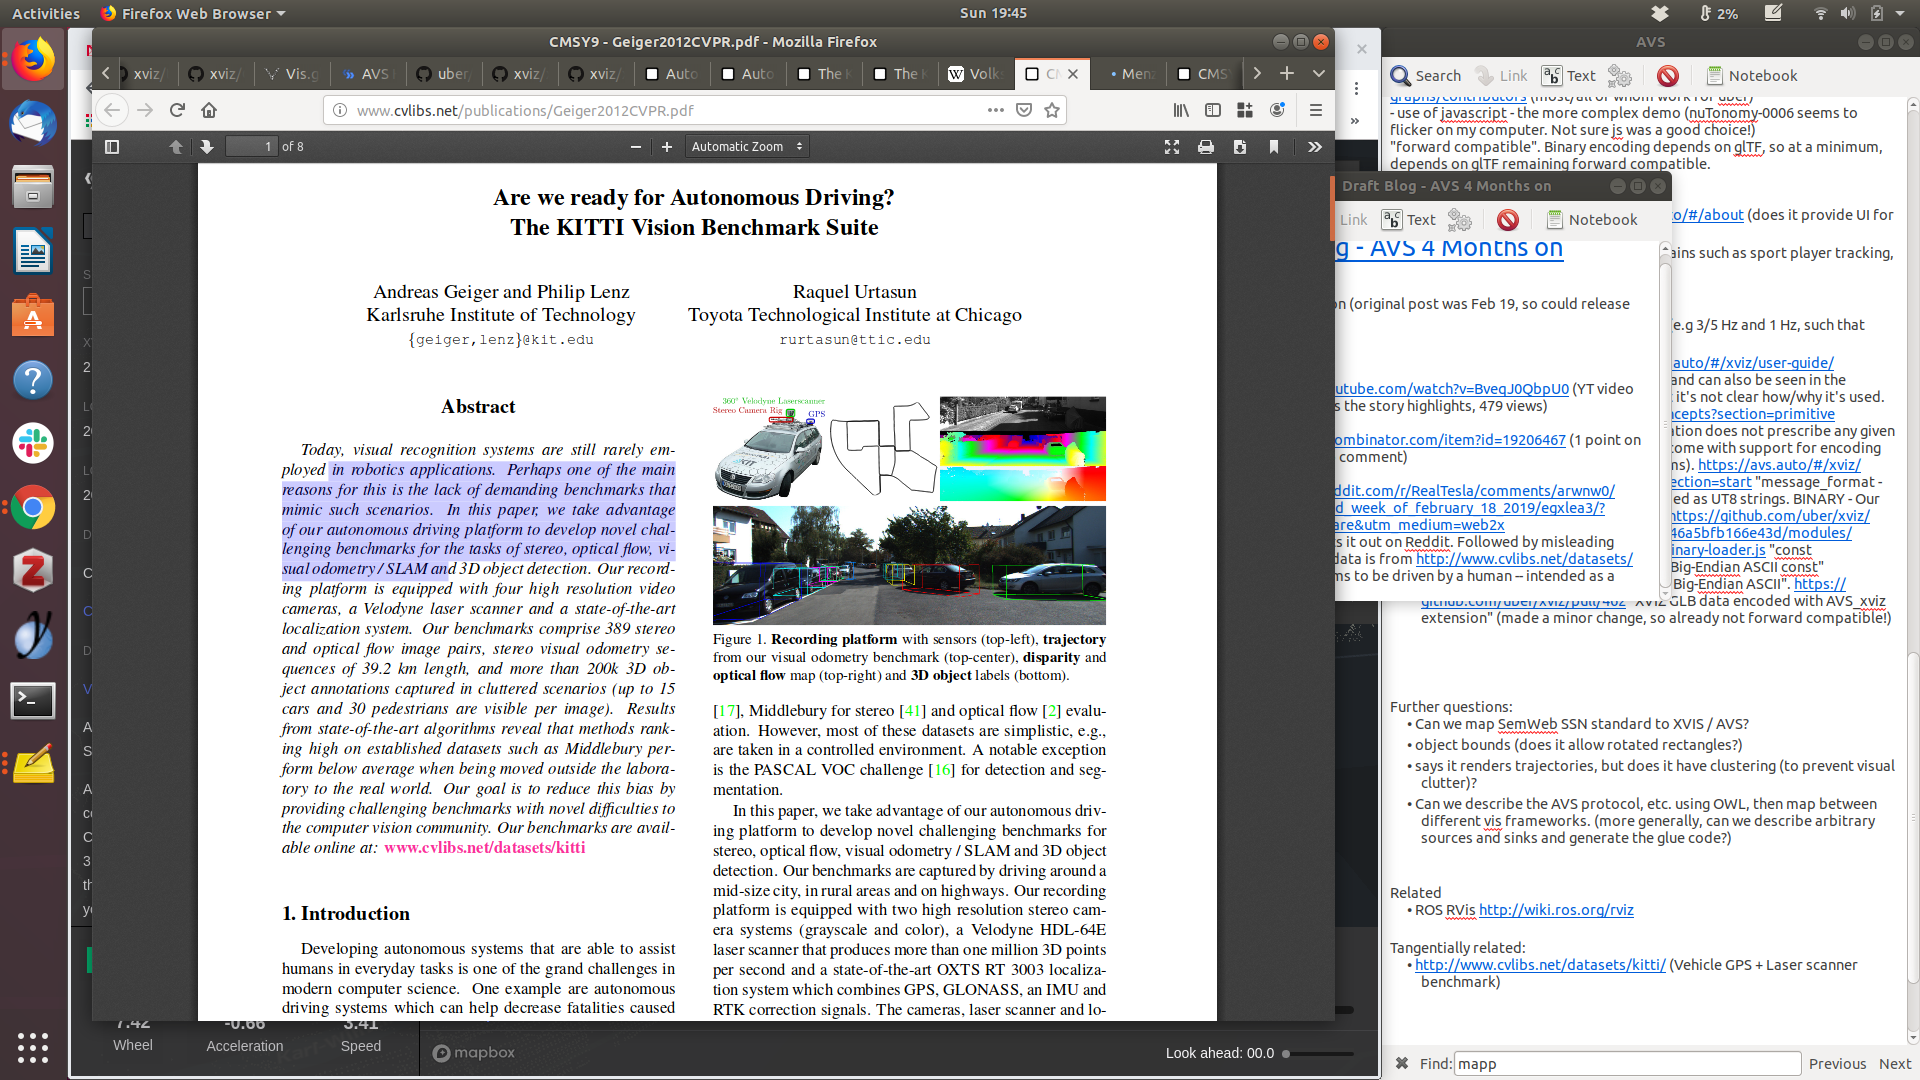Click the cvlibs.net/datasets/kitti link in abstract
Image resolution: width=1920 pixels, height=1080 pixels.
pyautogui.click(x=484, y=848)
